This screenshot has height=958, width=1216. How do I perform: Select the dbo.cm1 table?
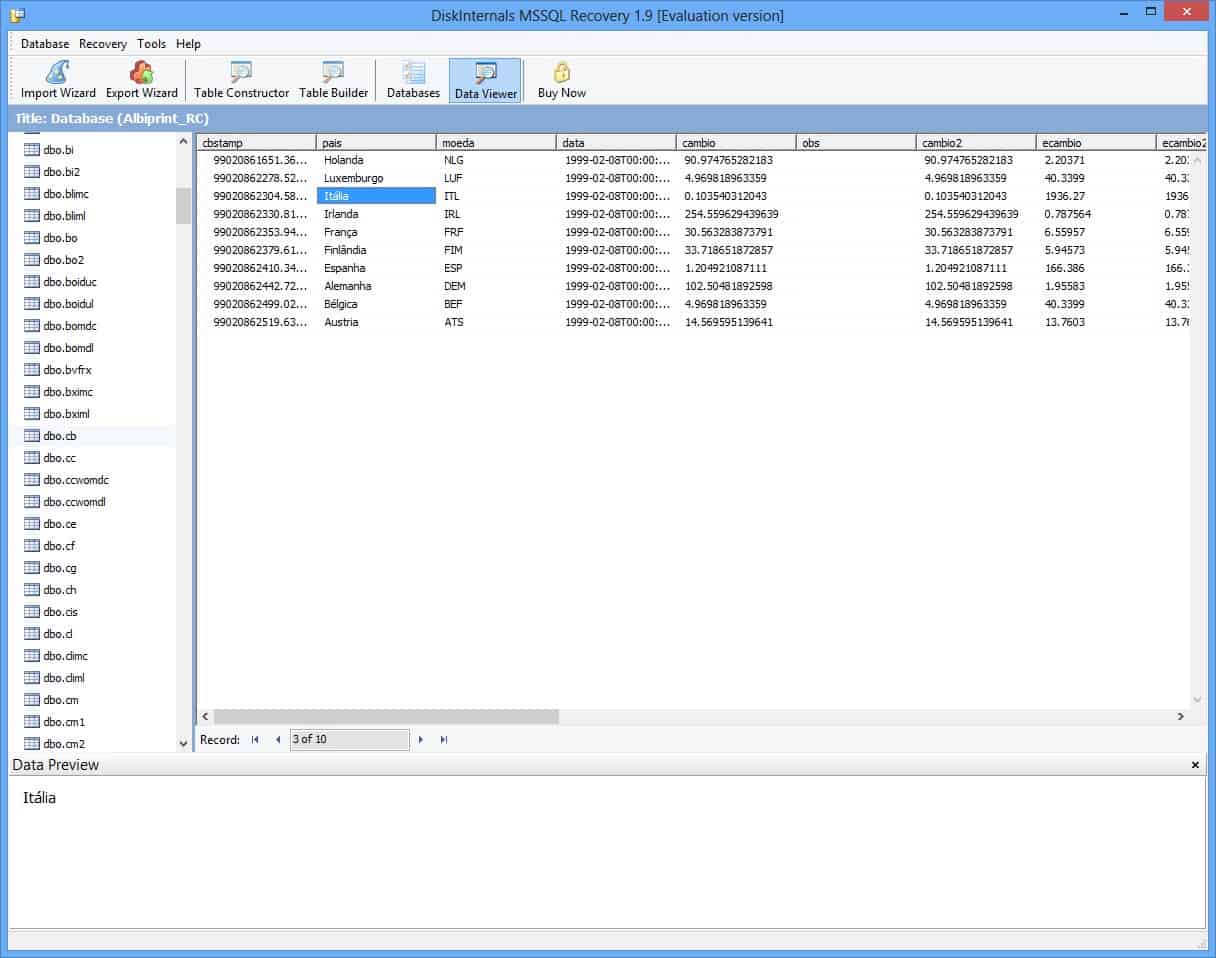pos(64,722)
